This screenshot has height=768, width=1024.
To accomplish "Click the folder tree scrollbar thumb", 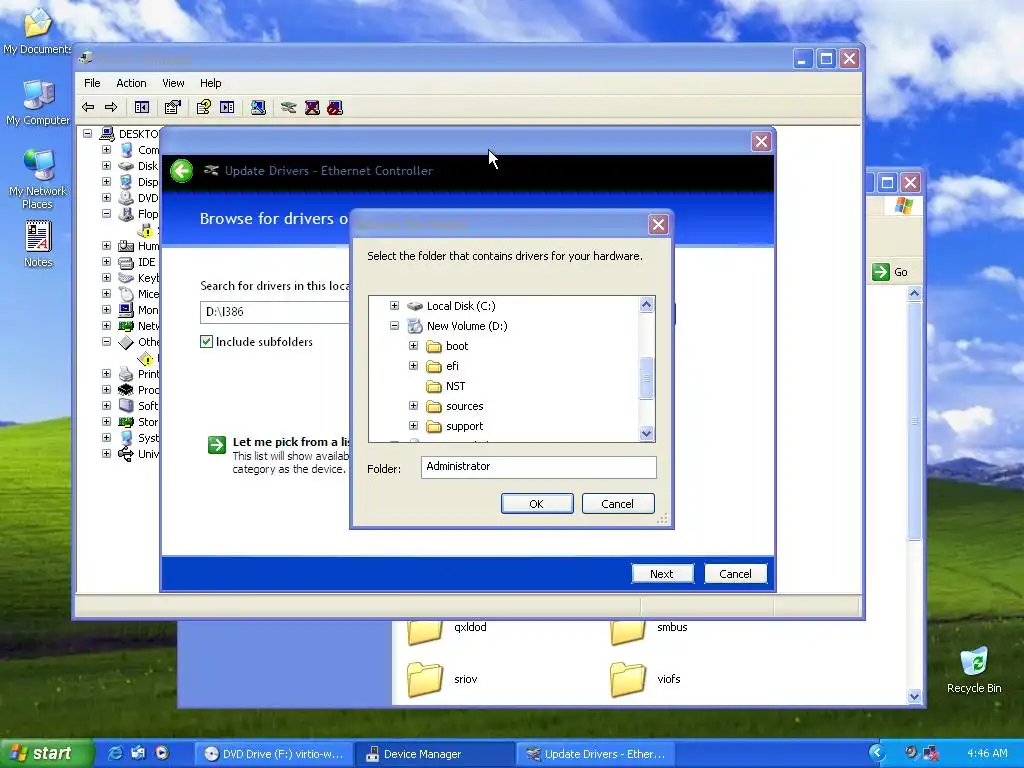I will (x=647, y=377).
